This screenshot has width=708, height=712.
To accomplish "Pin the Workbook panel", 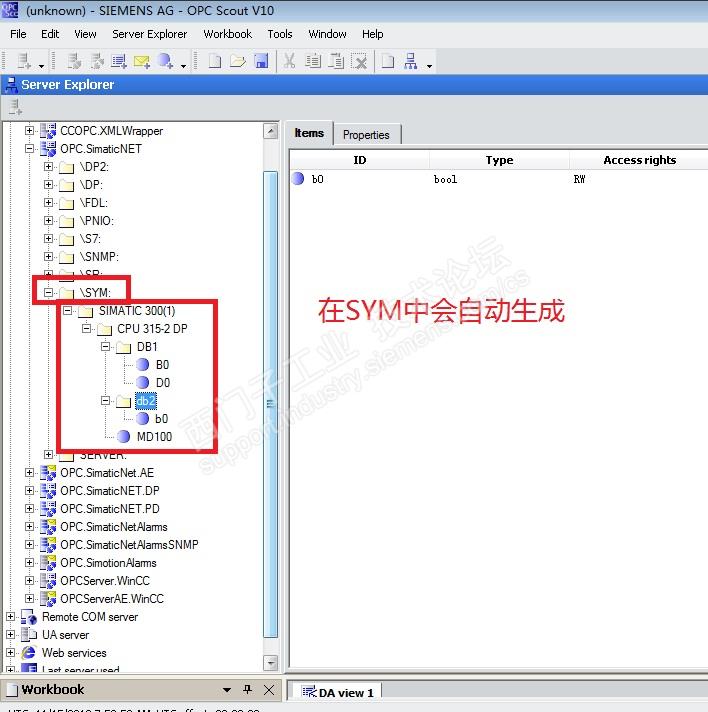I will [248, 690].
